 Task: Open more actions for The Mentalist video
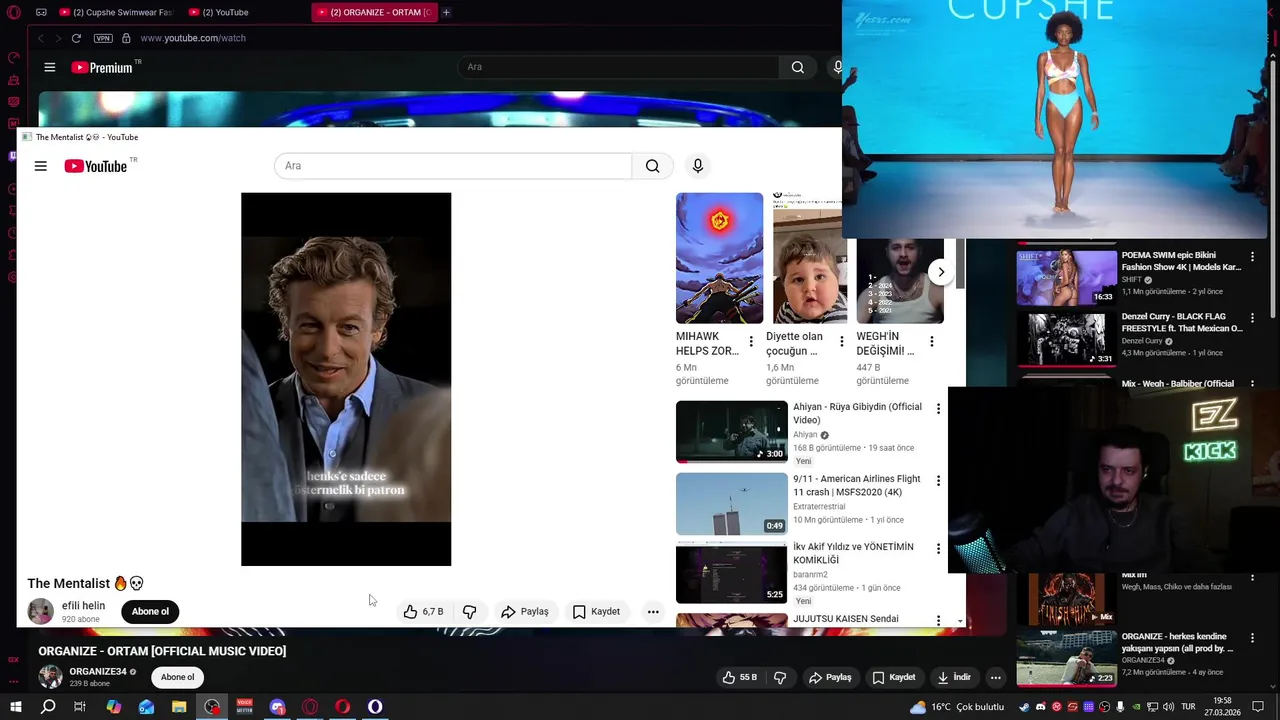pyautogui.click(x=653, y=611)
